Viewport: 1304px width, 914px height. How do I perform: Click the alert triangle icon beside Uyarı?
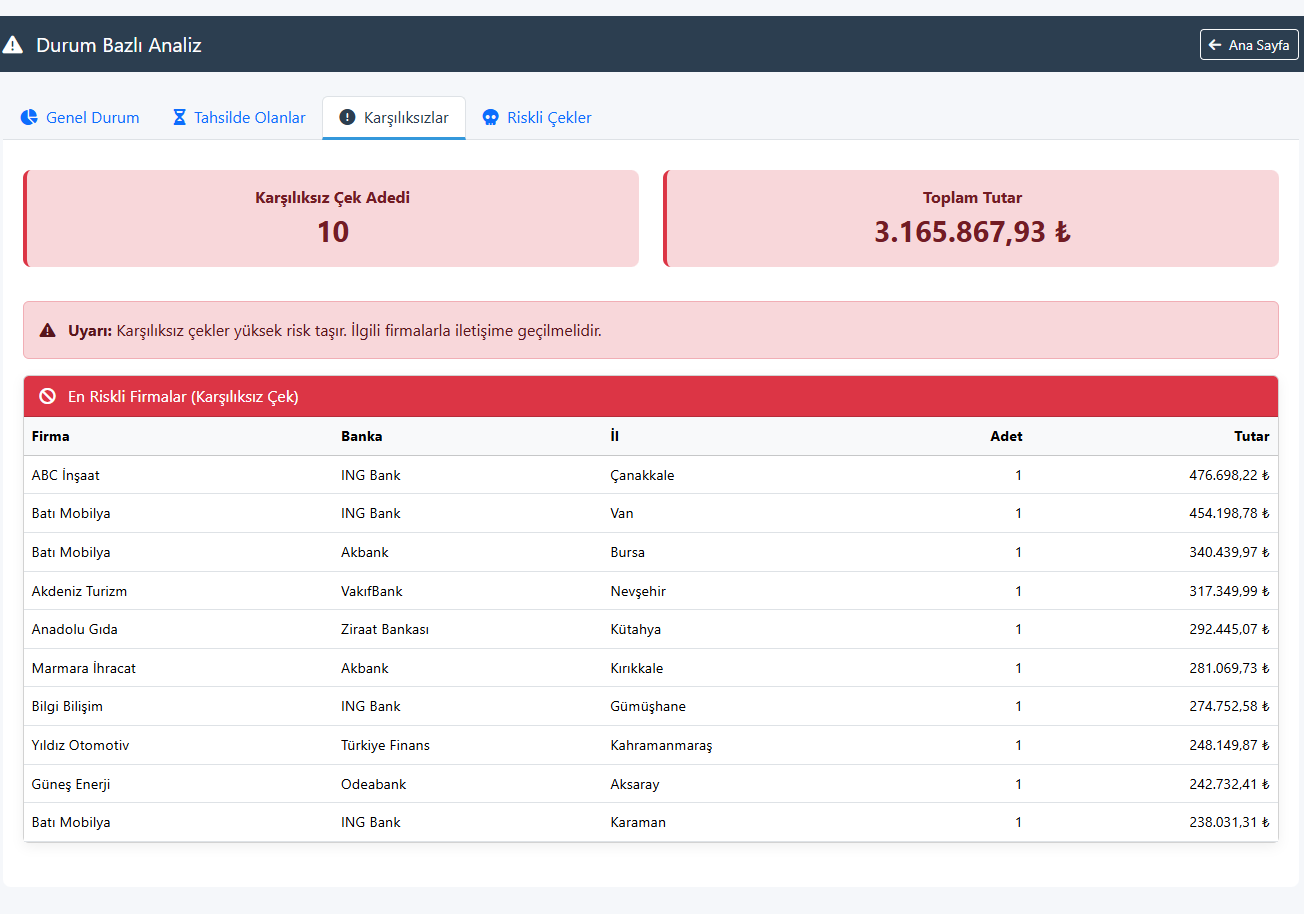[x=47, y=330]
